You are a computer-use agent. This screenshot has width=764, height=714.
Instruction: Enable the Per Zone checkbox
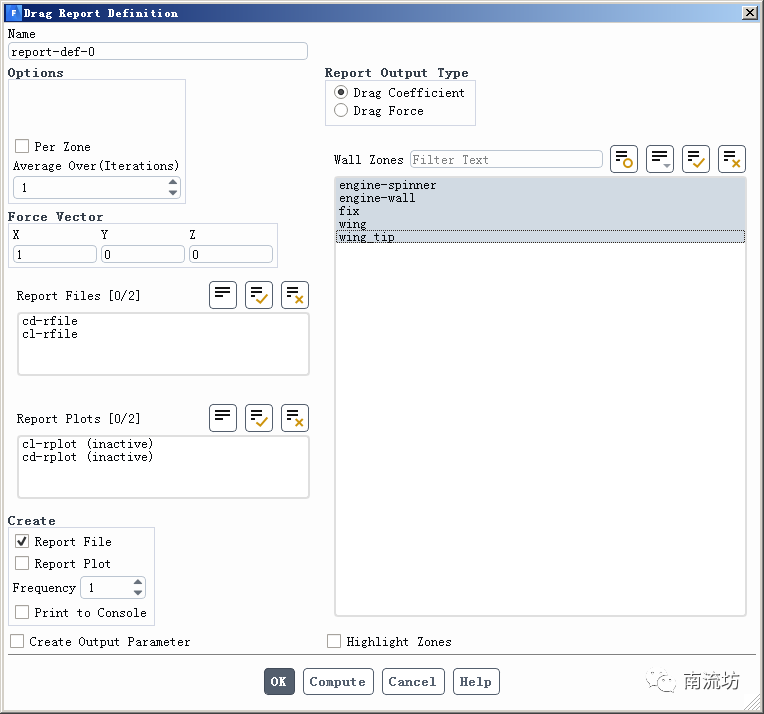click(22, 146)
